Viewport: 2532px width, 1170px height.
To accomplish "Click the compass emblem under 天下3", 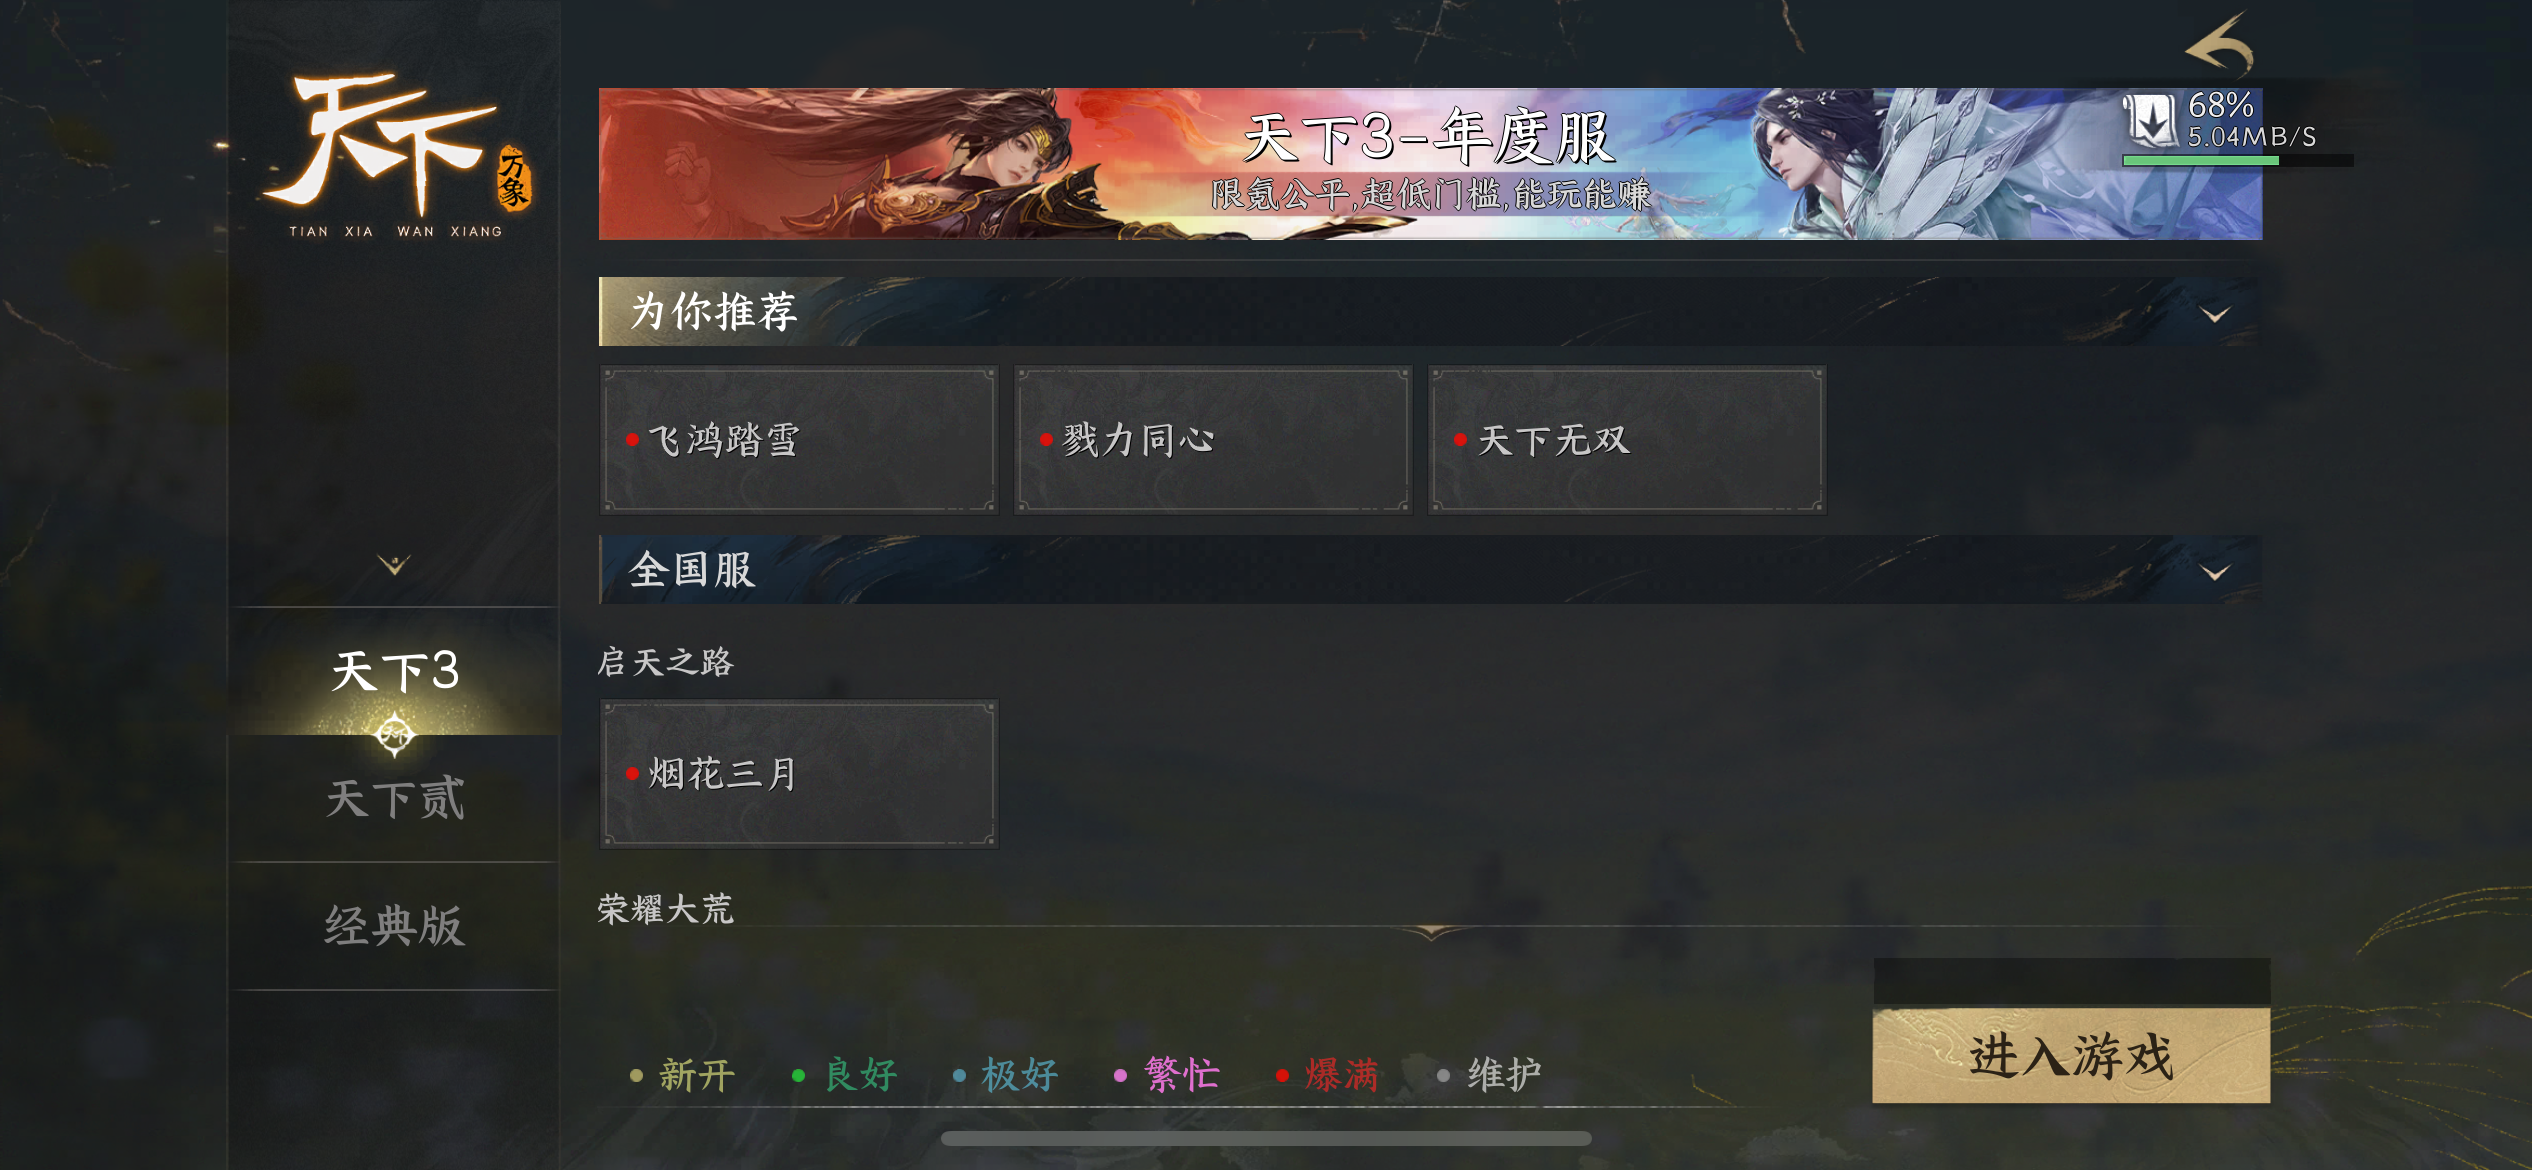I will 394,735.
